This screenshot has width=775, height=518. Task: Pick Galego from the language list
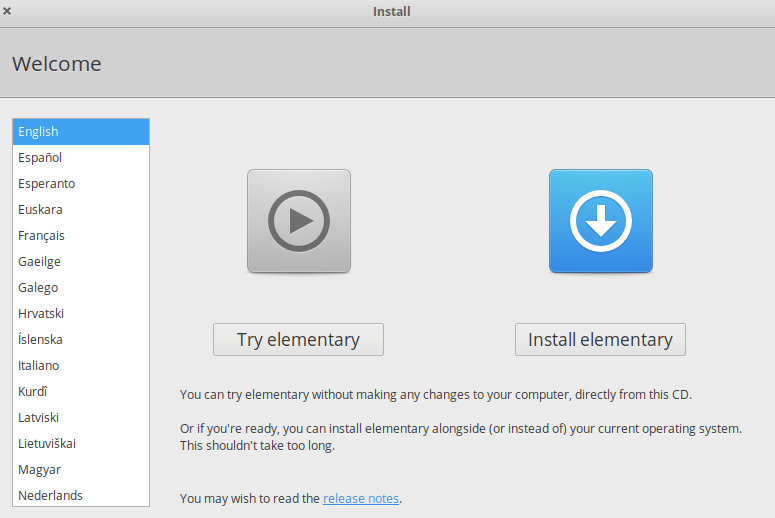81,288
